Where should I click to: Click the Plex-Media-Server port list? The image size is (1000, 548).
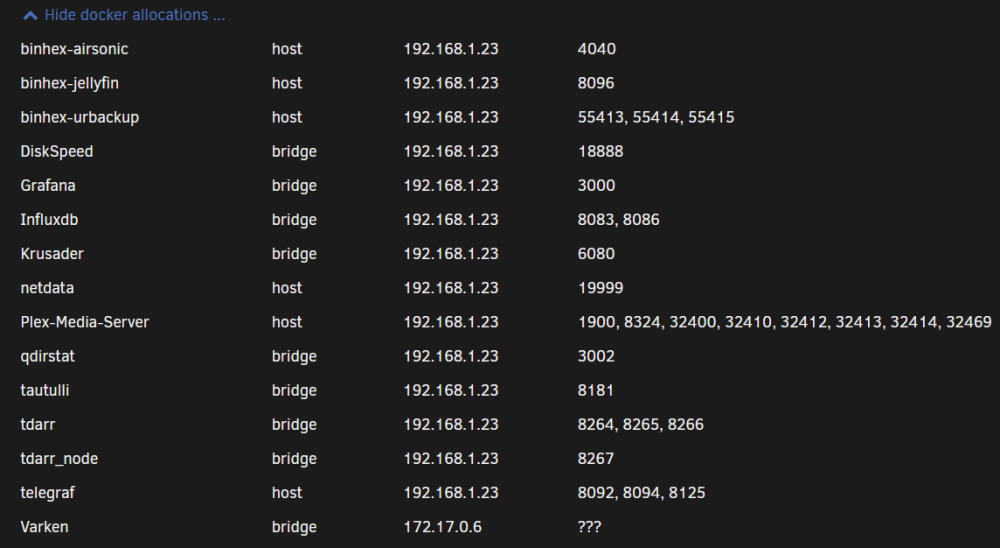point(784,322)
